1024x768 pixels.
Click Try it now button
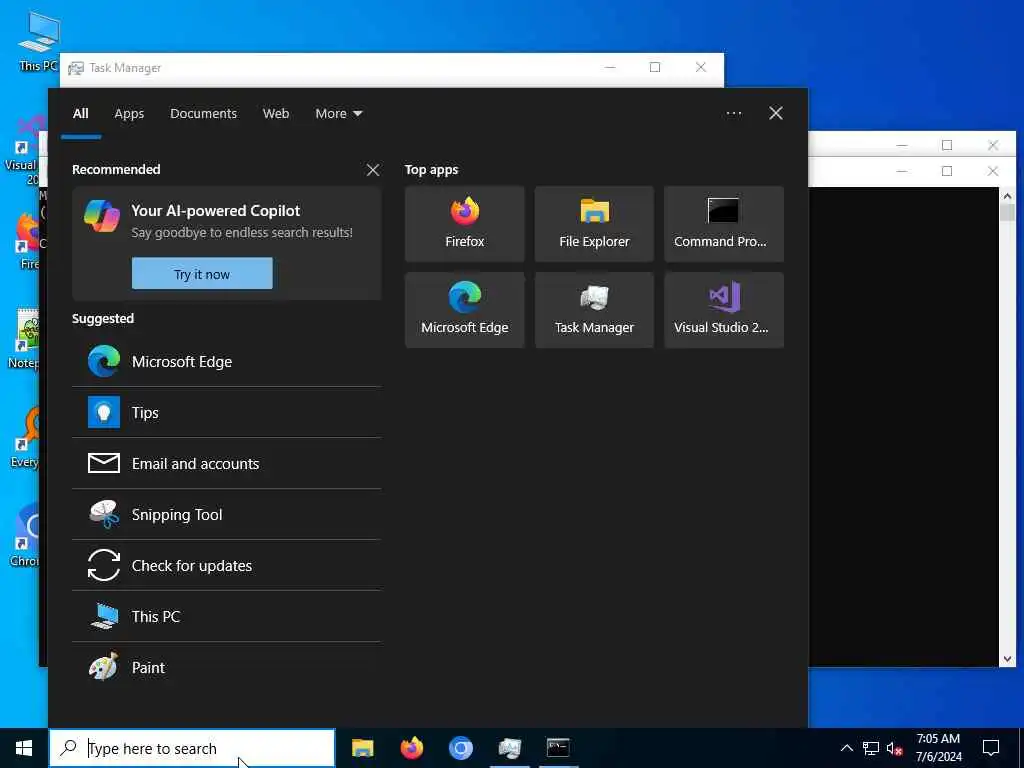pyautogui.click(x=202, y=274)
